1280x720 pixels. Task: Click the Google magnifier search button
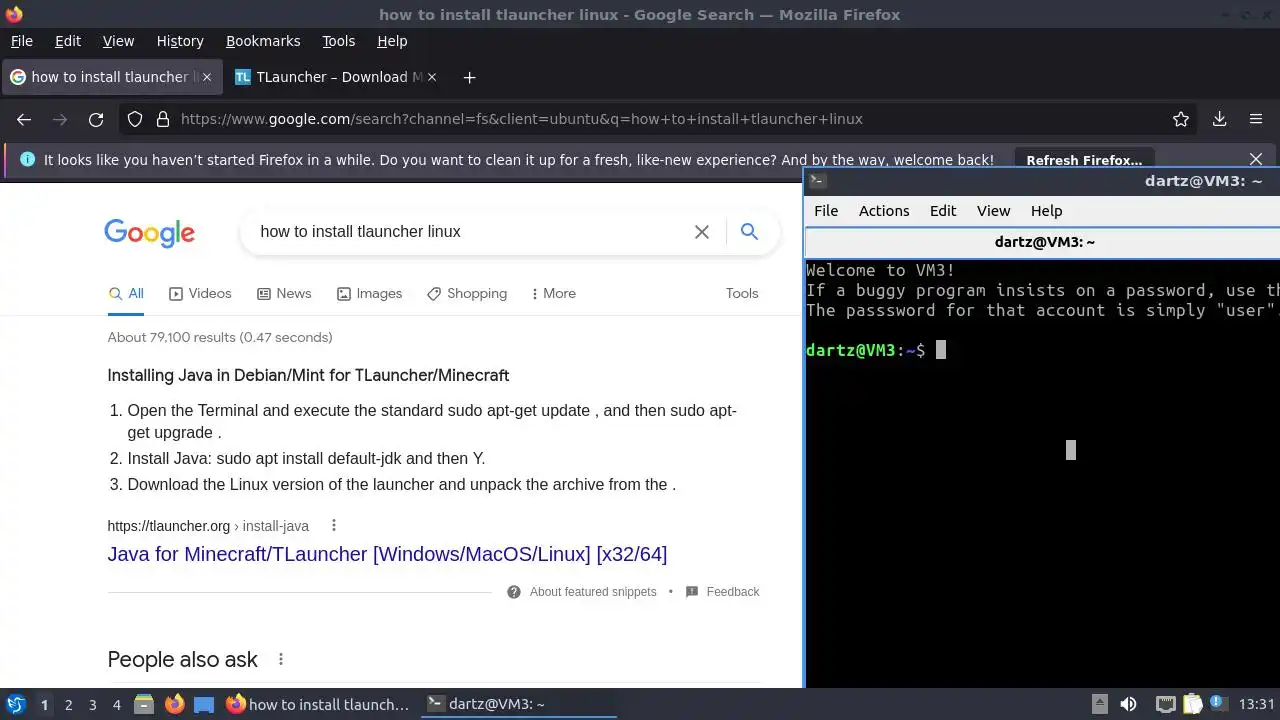click(x=749, y=232)
